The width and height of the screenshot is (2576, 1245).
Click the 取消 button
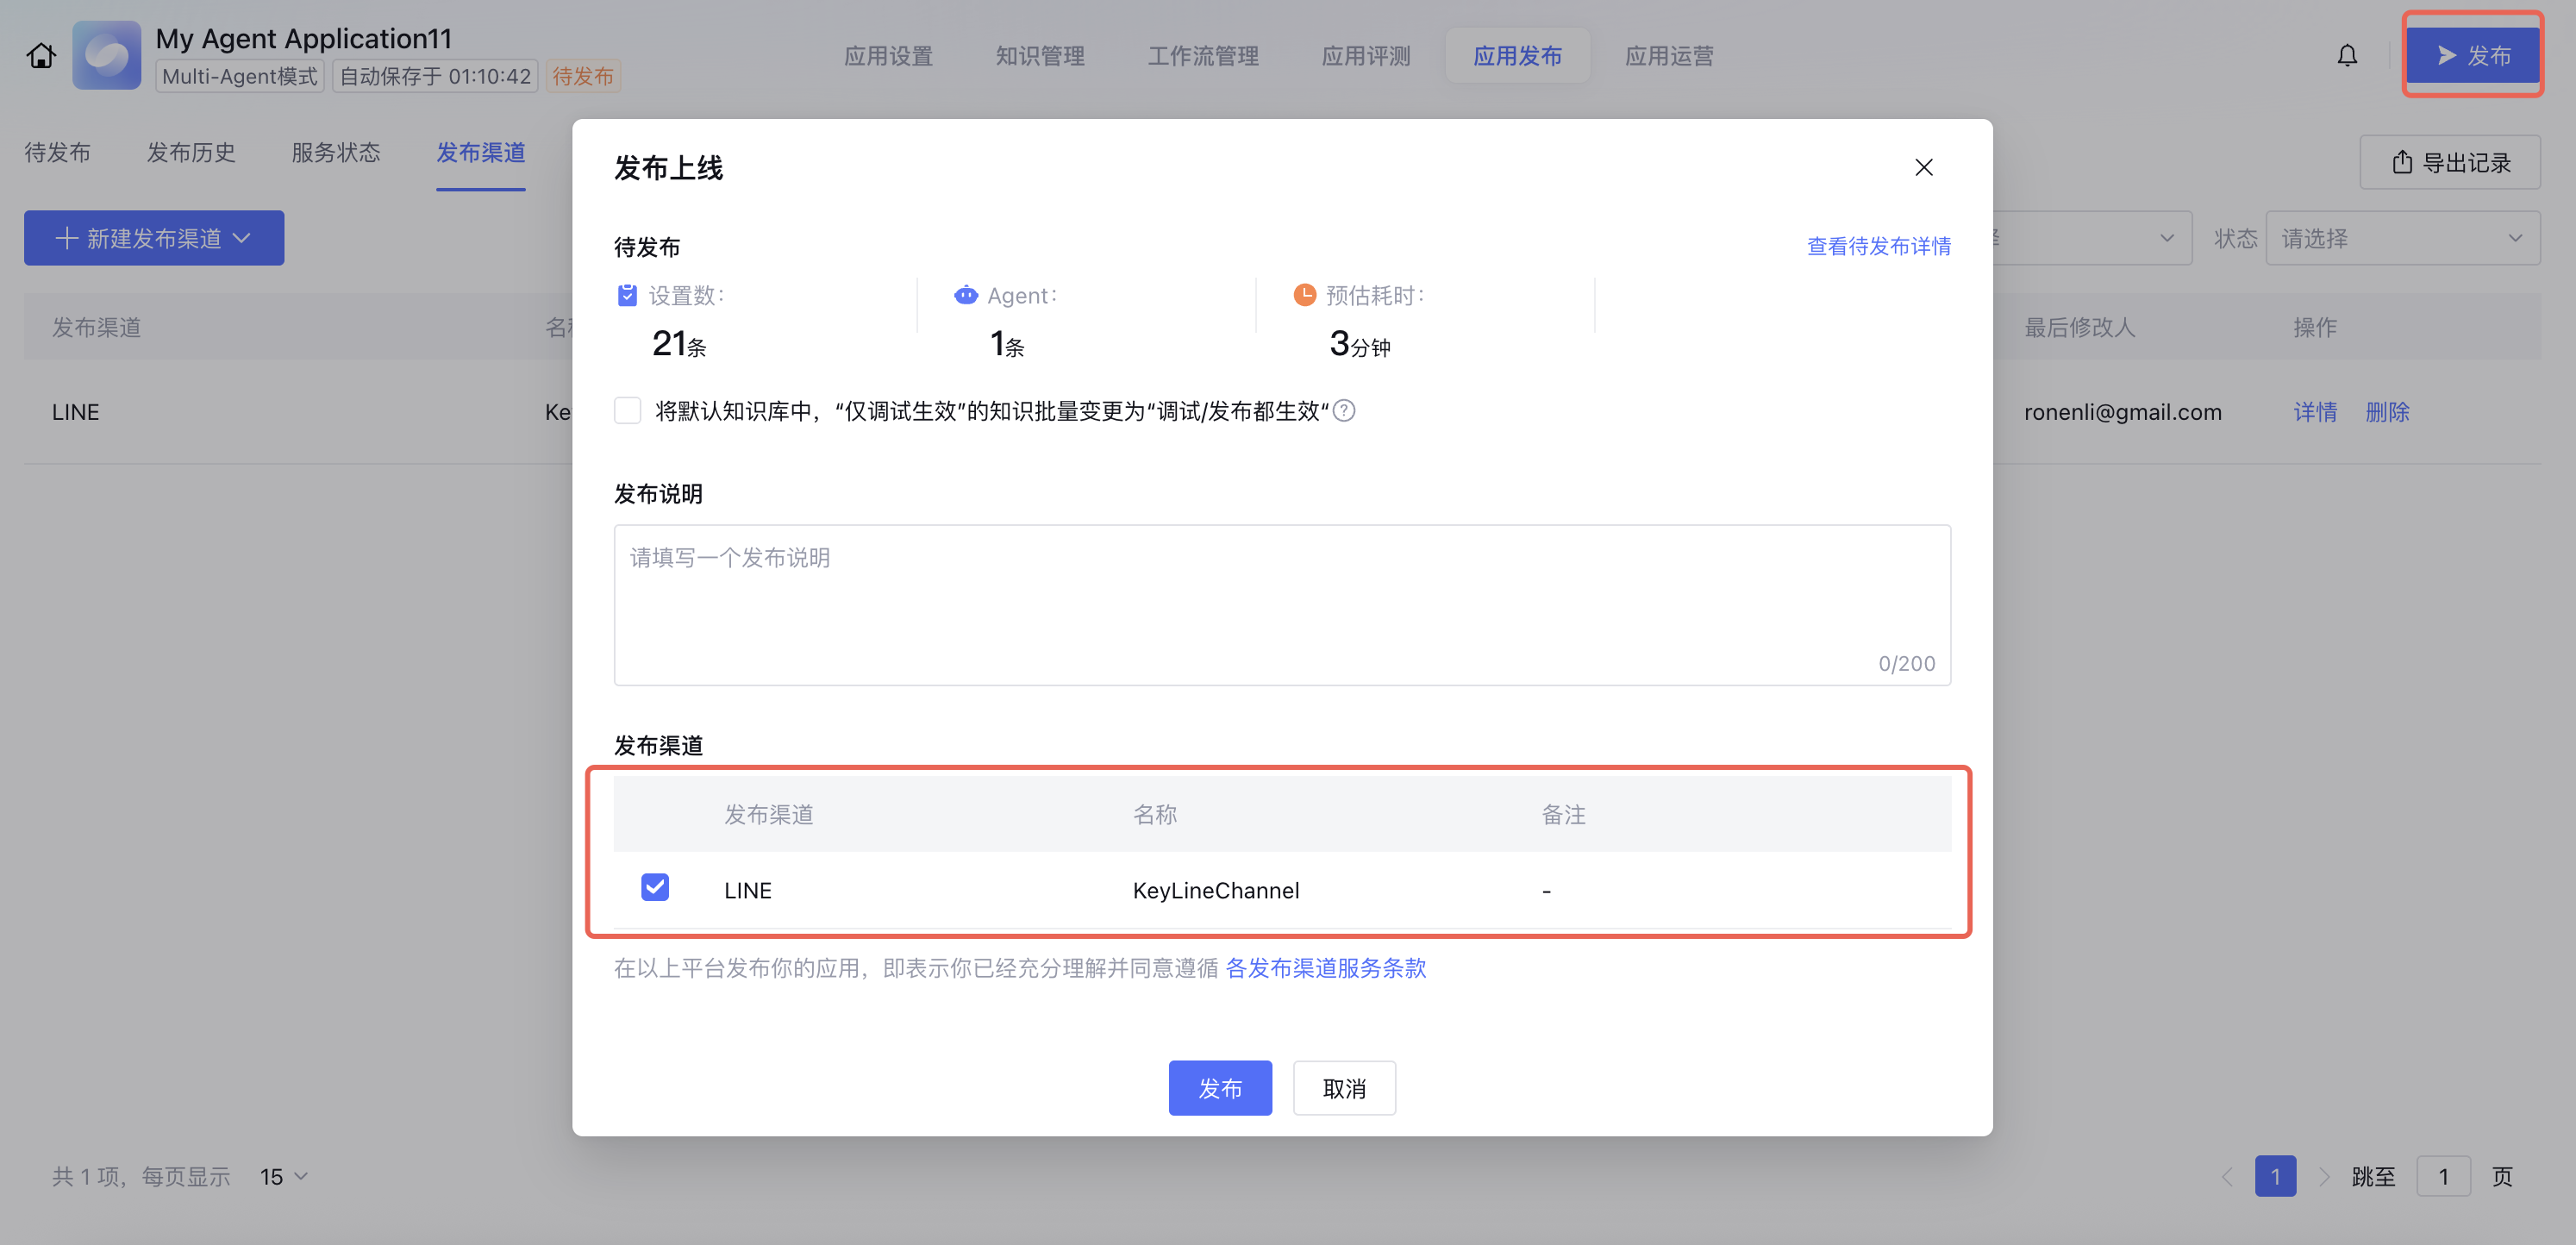click(x=1343, y=1088)
